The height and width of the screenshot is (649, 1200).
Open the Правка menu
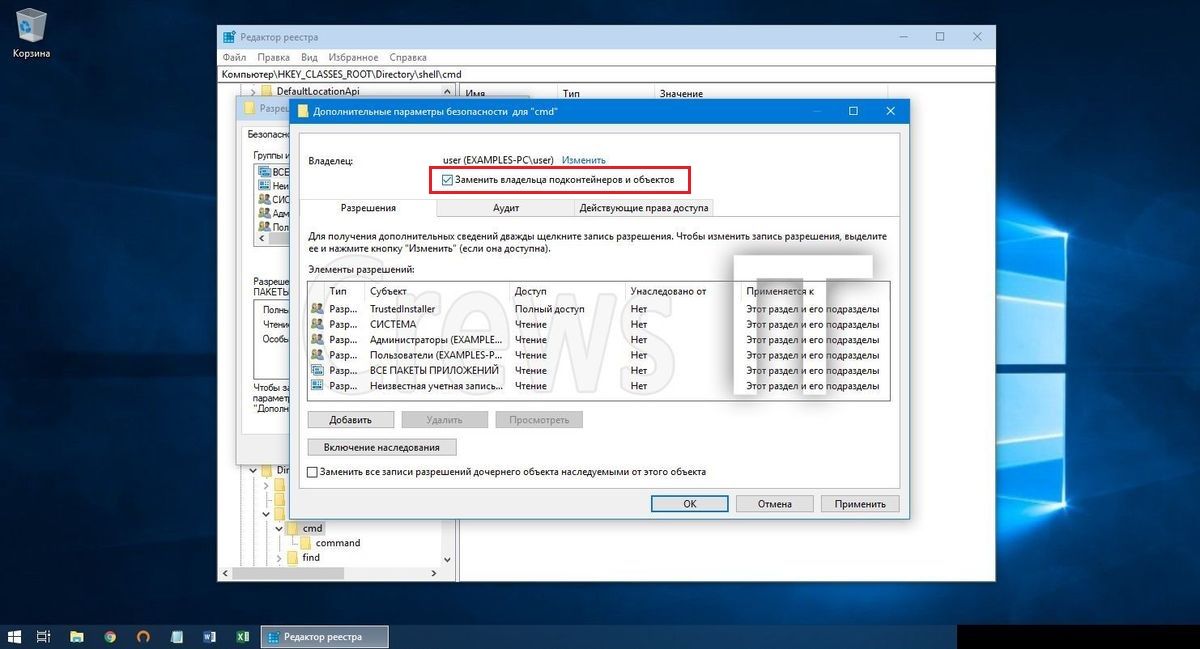coord(274,58)
